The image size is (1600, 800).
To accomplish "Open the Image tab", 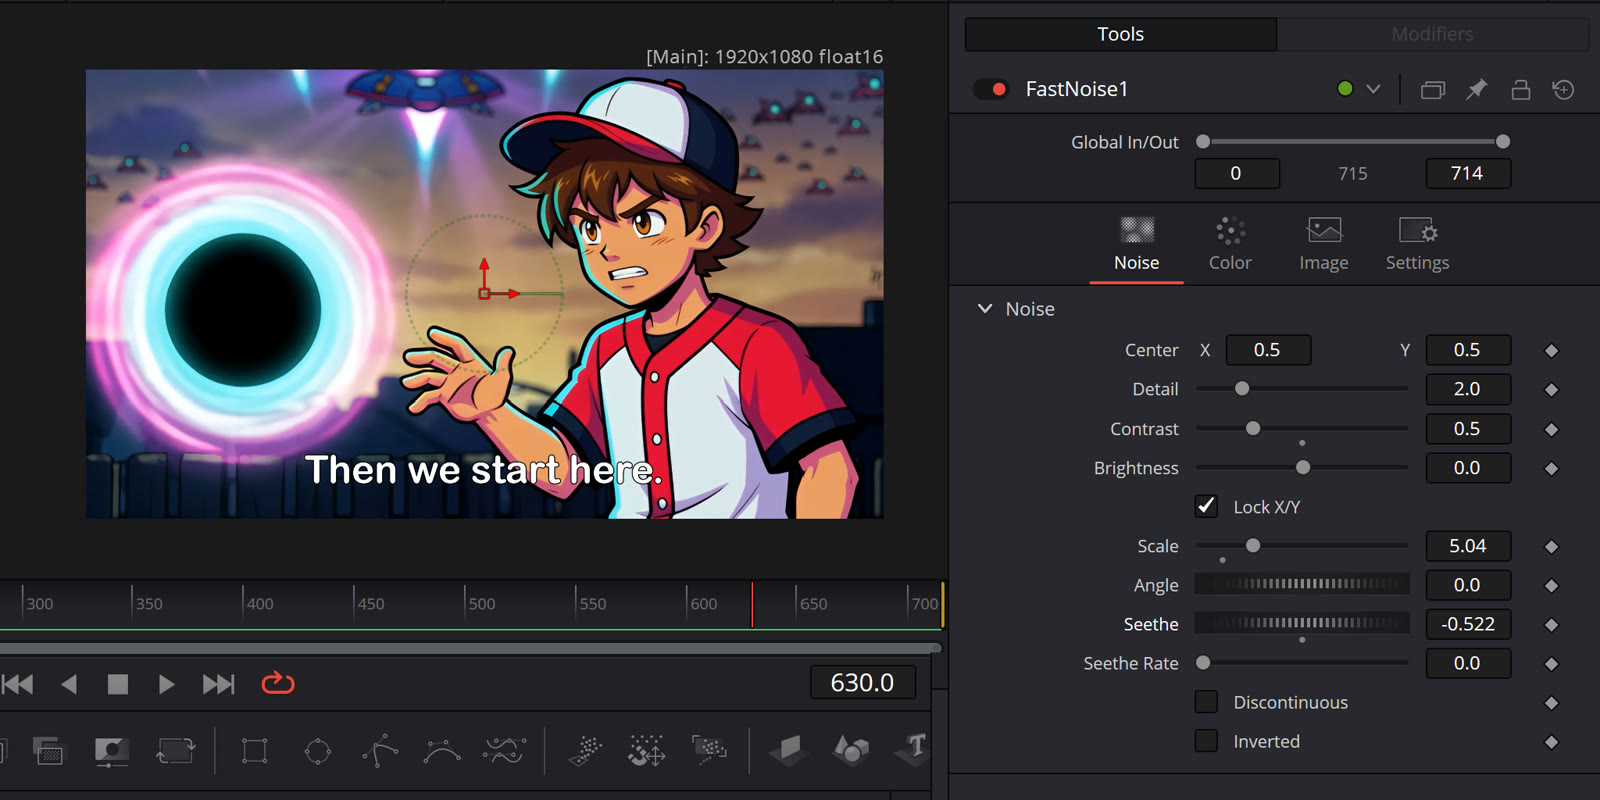I will tap(1324, 244).
